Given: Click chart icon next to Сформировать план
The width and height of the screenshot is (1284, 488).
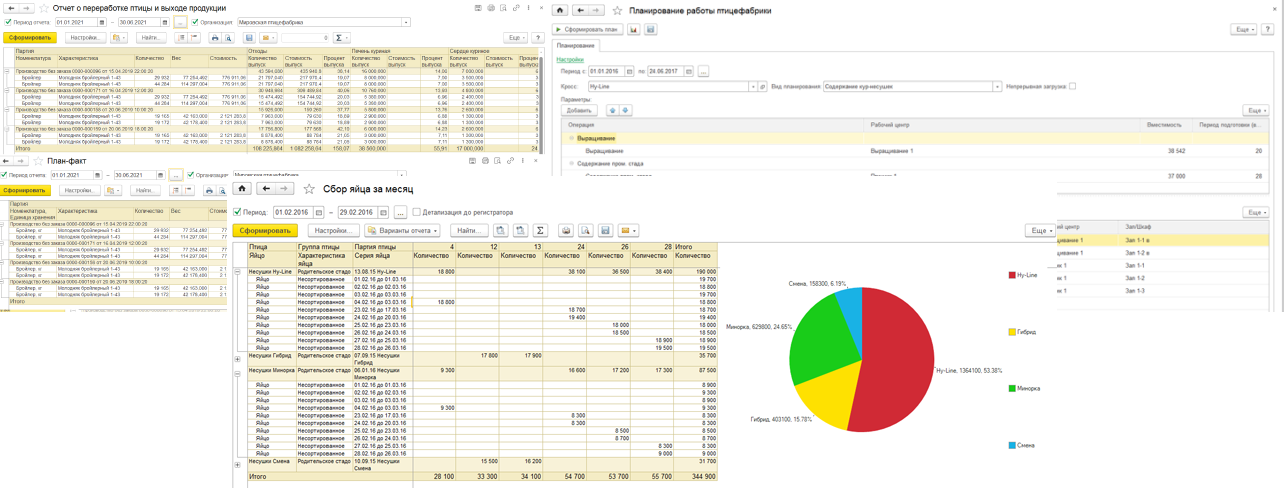Looking at the screenshot, I should (633, 30).
